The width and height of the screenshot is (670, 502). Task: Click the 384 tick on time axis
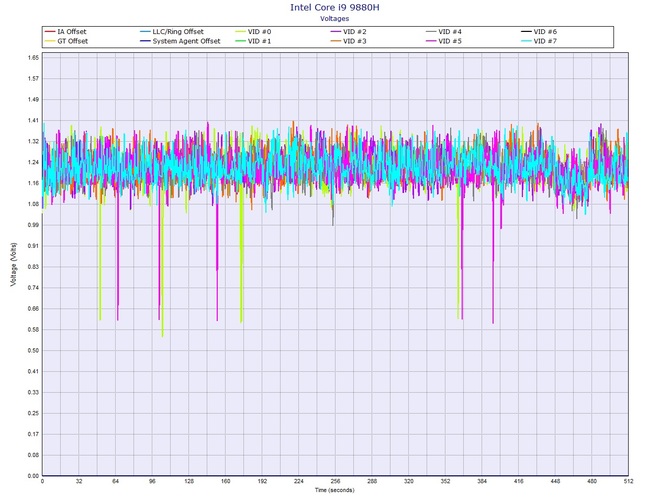(x=482, y=481)
